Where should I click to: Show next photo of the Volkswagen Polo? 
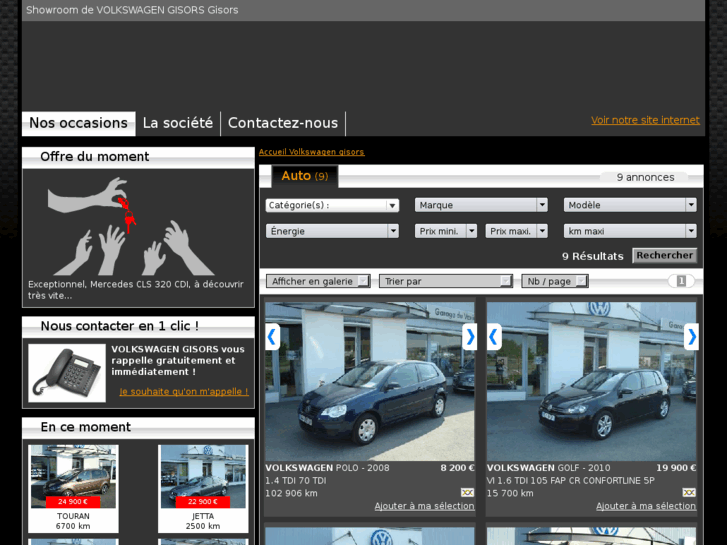point(470,337)
